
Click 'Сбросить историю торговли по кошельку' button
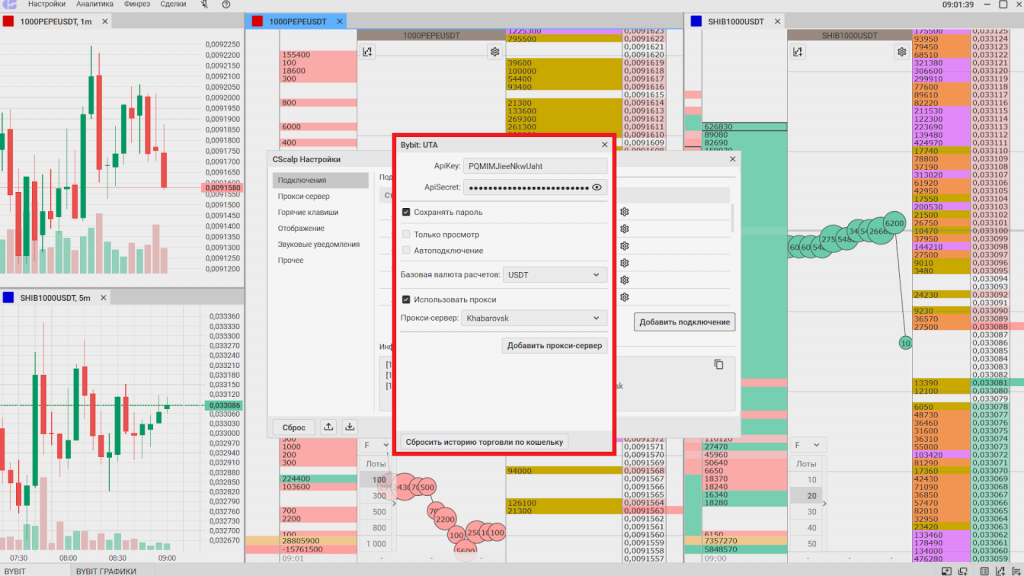click(484, 442)
